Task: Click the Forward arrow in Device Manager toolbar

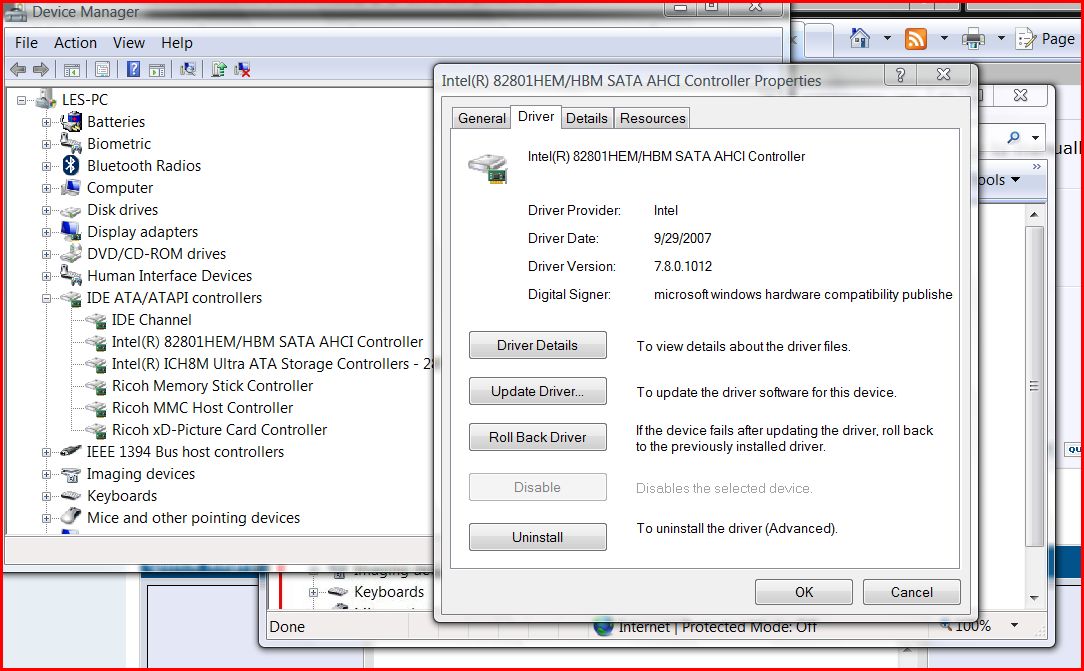Action: [41, 69]
